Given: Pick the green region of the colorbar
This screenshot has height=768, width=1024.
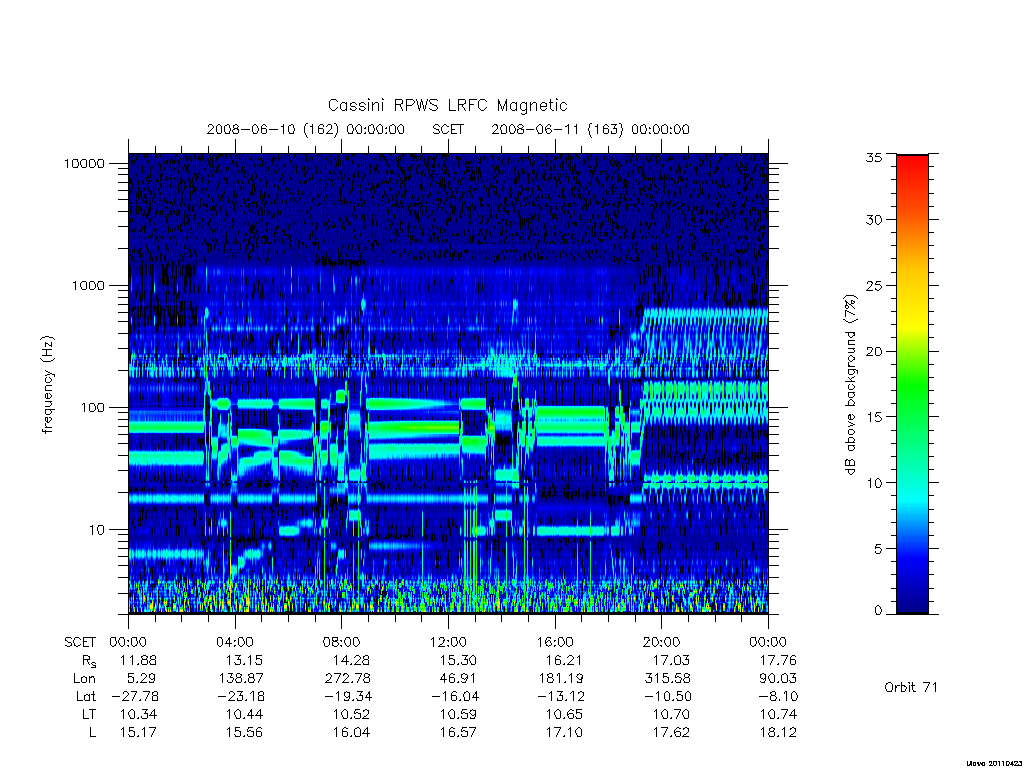Looking at the screenshot, I should 912,385.
